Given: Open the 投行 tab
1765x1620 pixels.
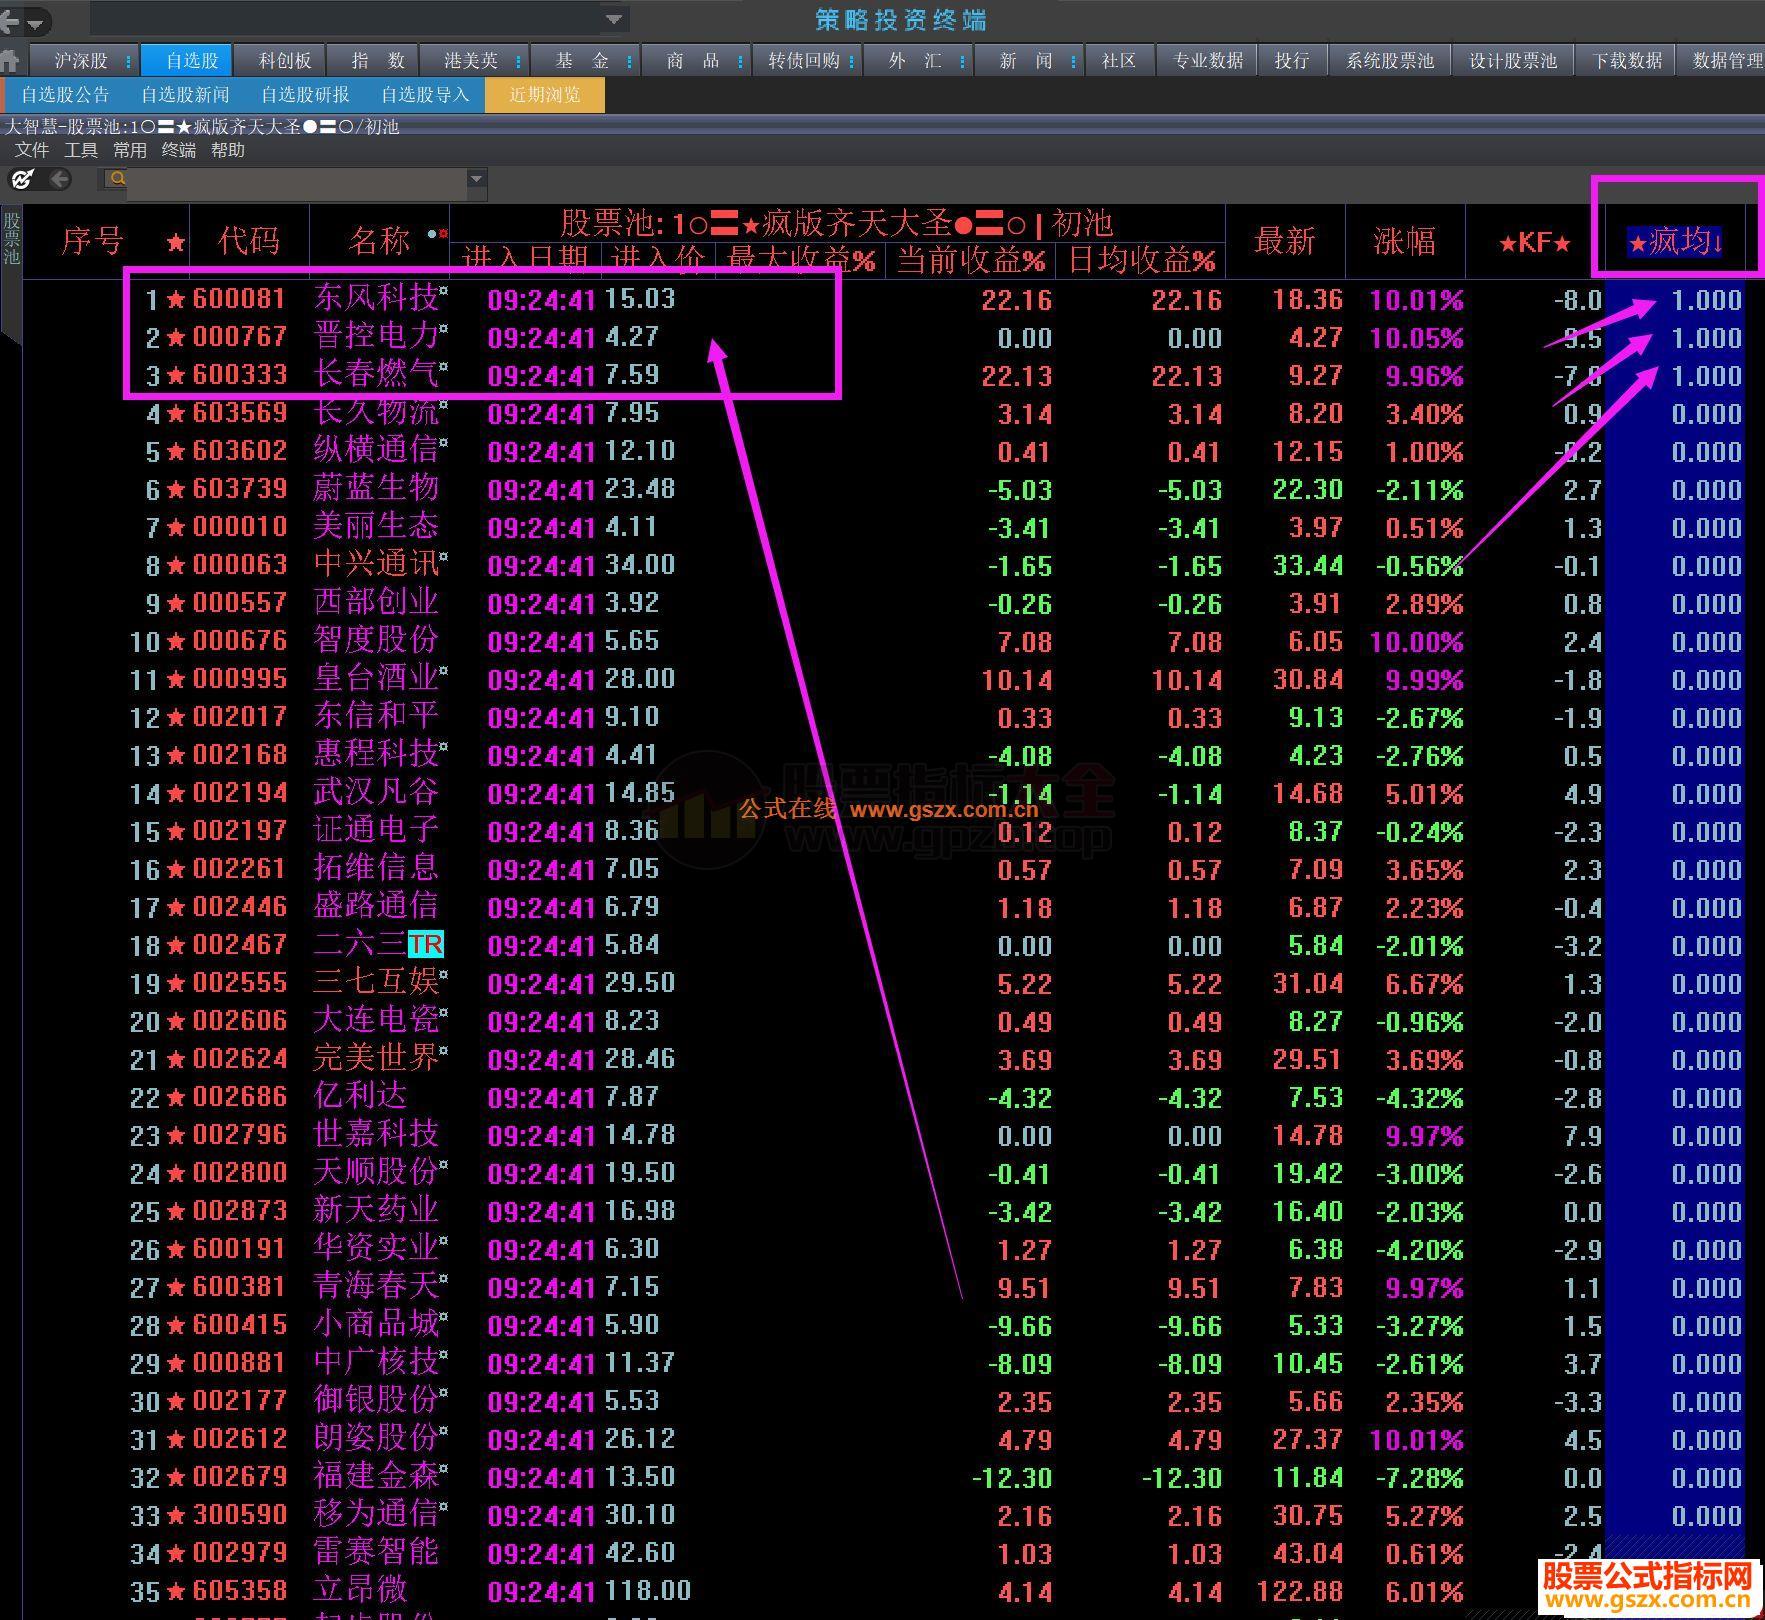Looking at the screenshot, I should [1291, 61].
